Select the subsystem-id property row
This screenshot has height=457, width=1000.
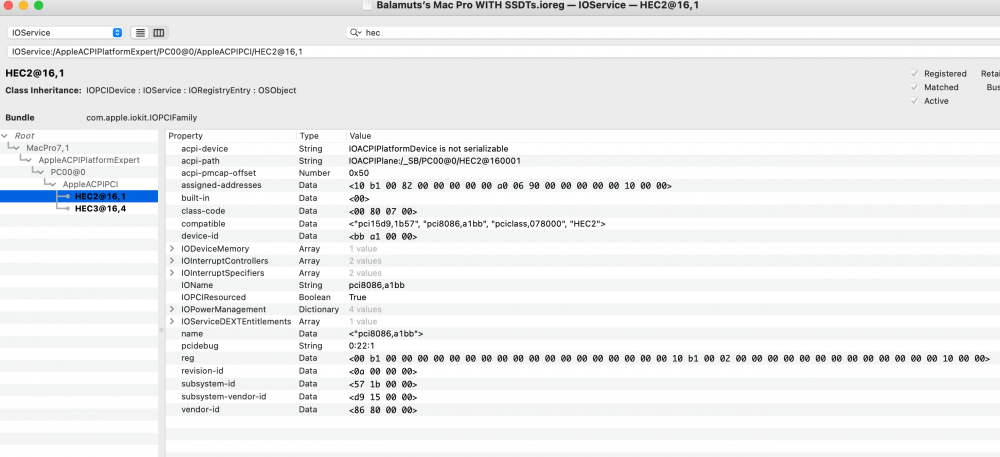point(583,384)
